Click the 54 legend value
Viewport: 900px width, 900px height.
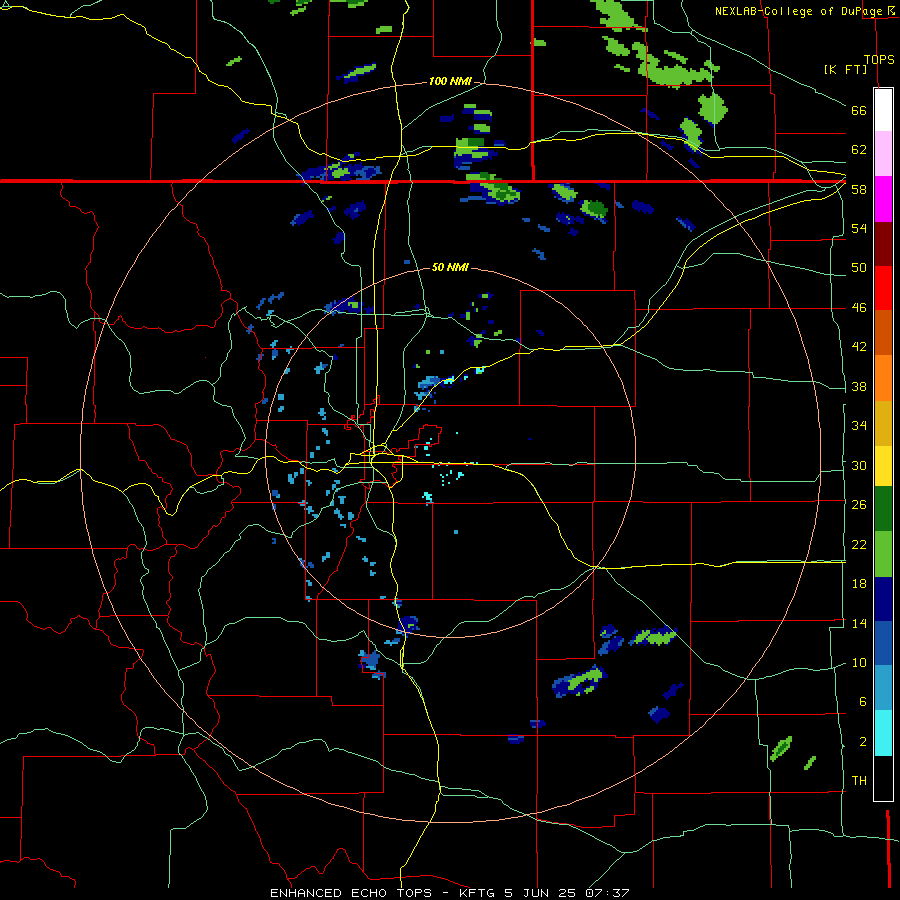click(x=859, y=228)
